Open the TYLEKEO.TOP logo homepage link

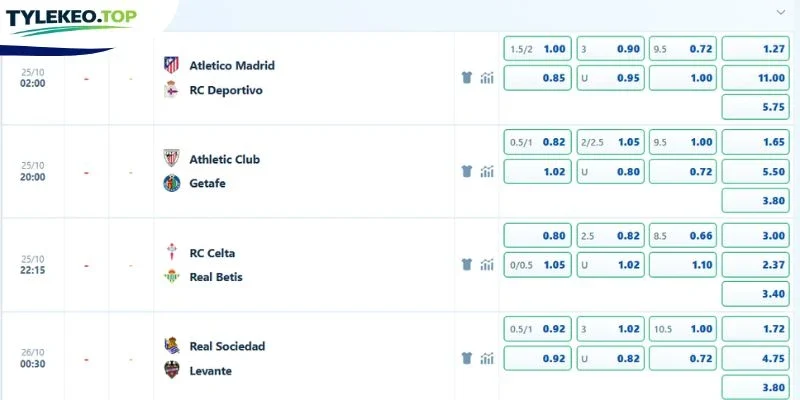tap(71, 21)
